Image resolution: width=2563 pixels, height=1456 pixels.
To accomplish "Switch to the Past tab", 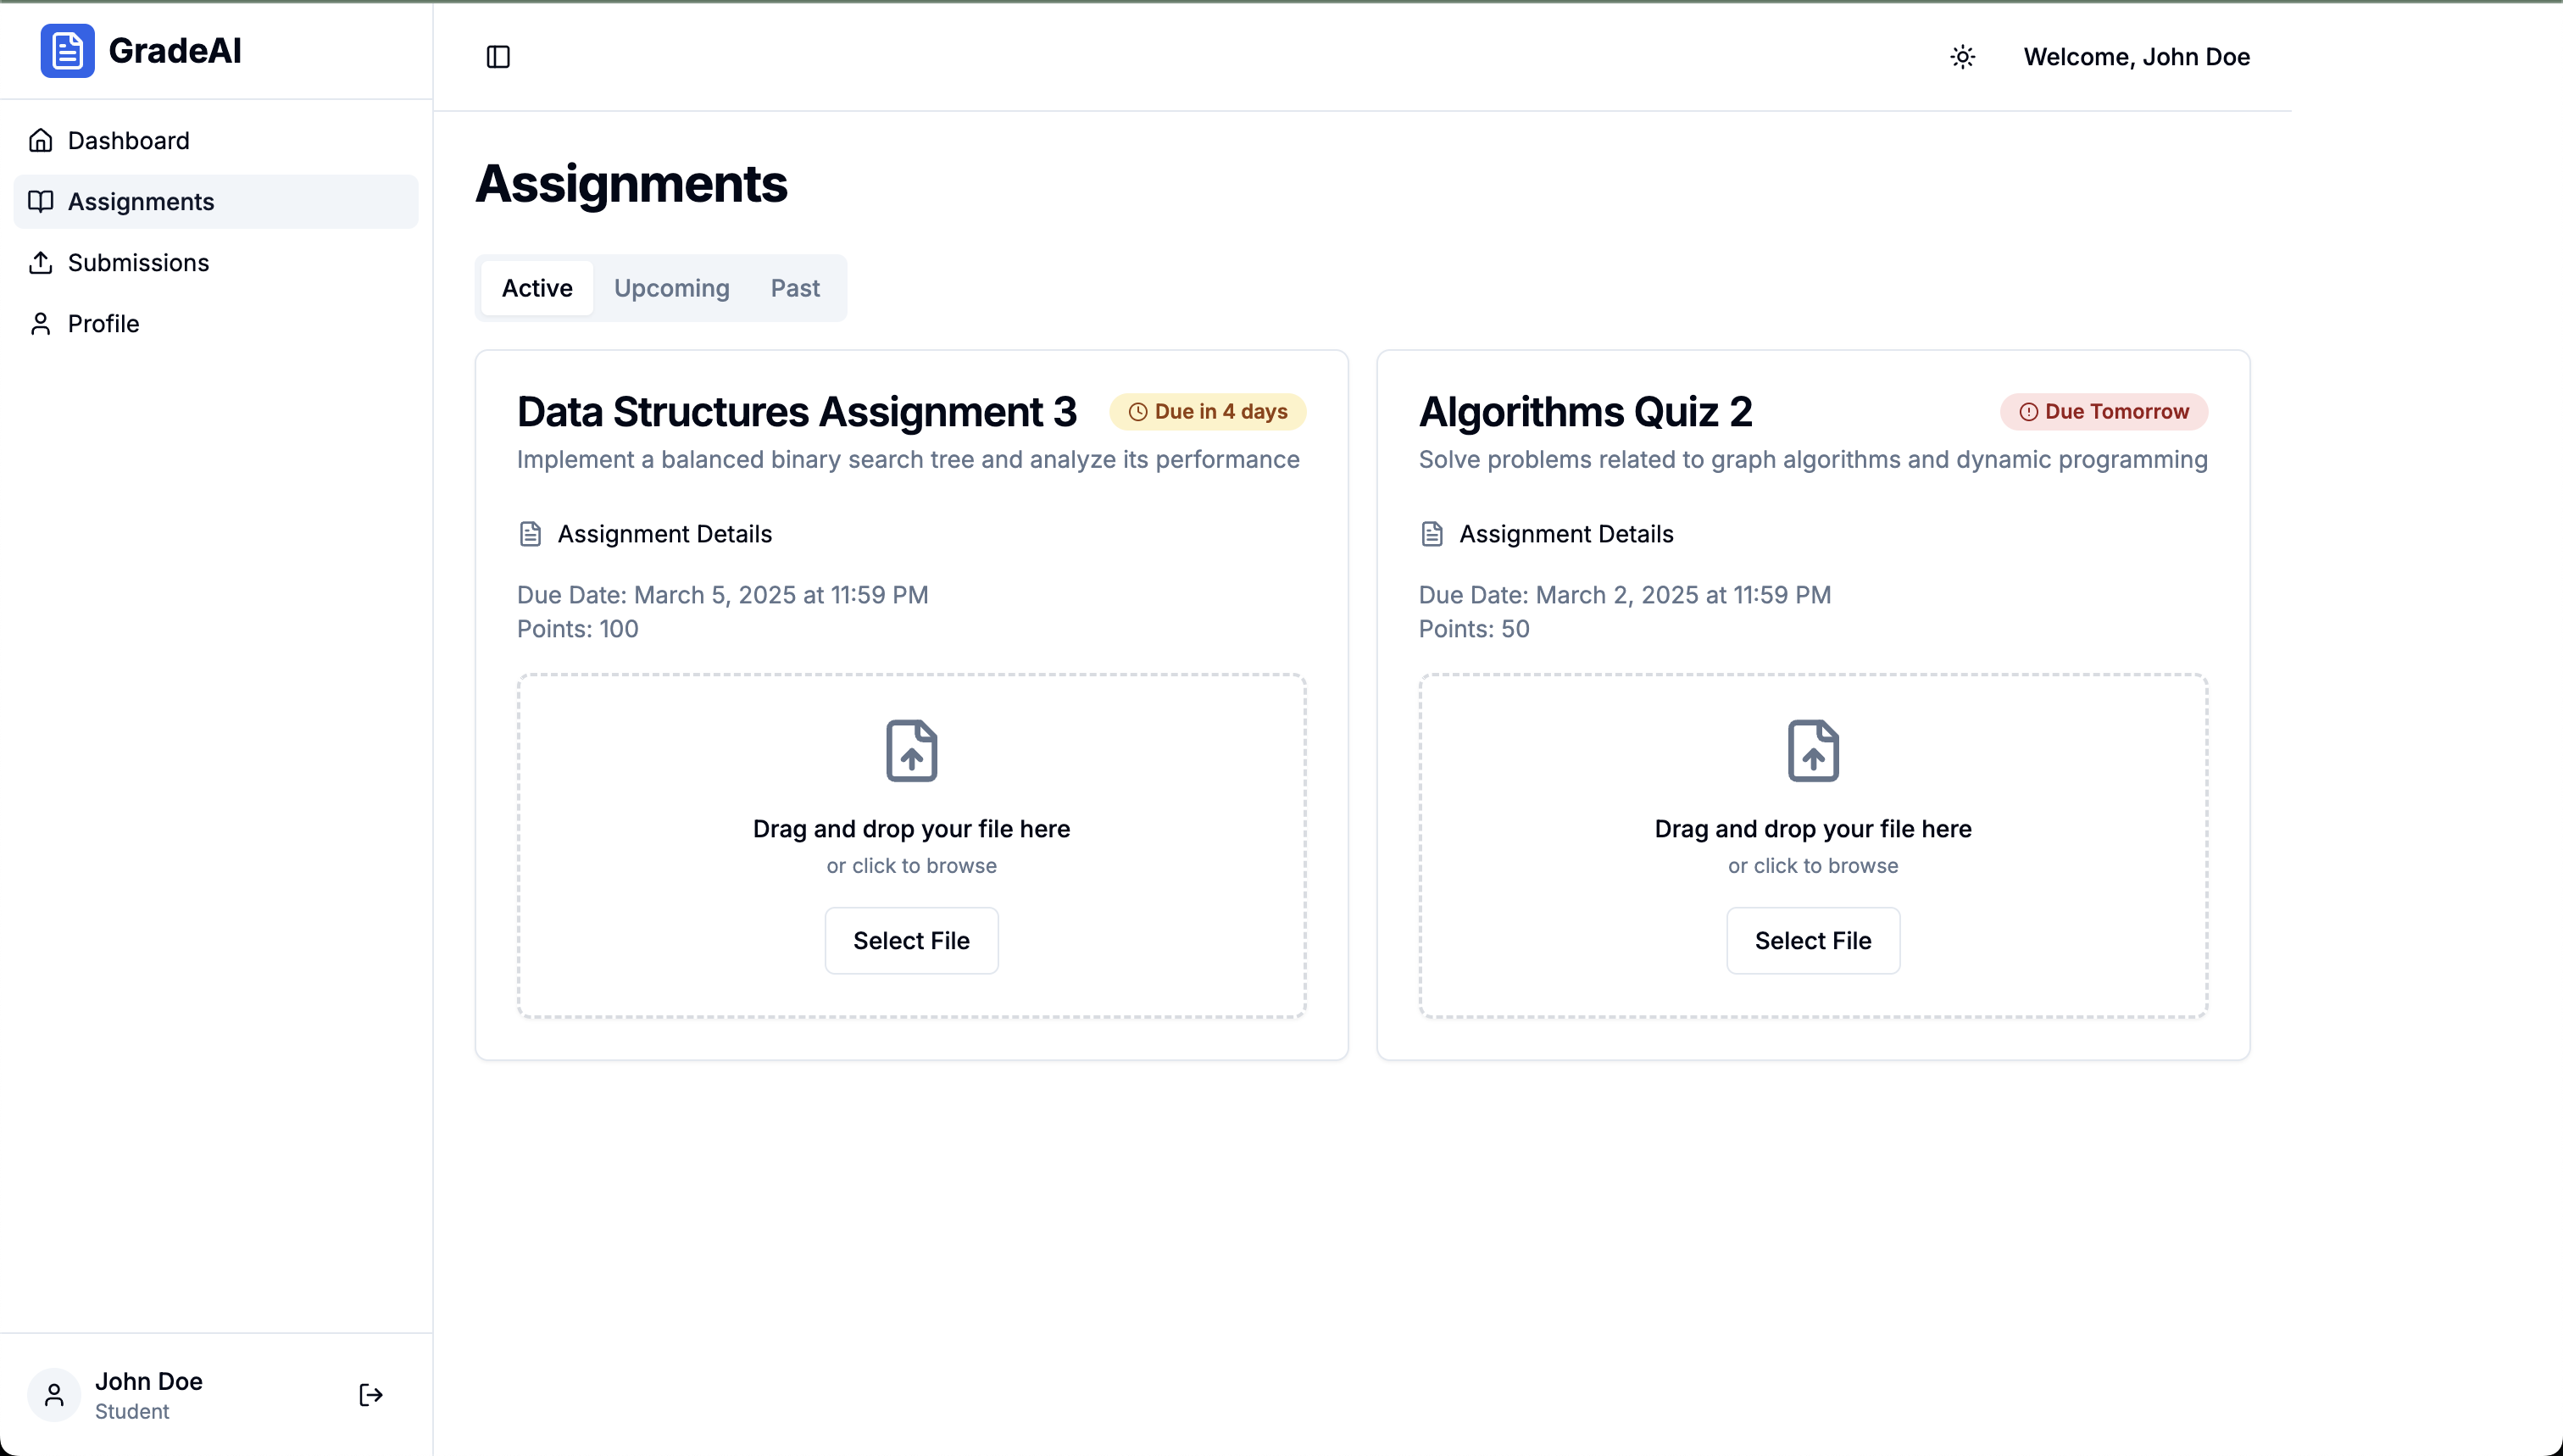I will point(795,288).
